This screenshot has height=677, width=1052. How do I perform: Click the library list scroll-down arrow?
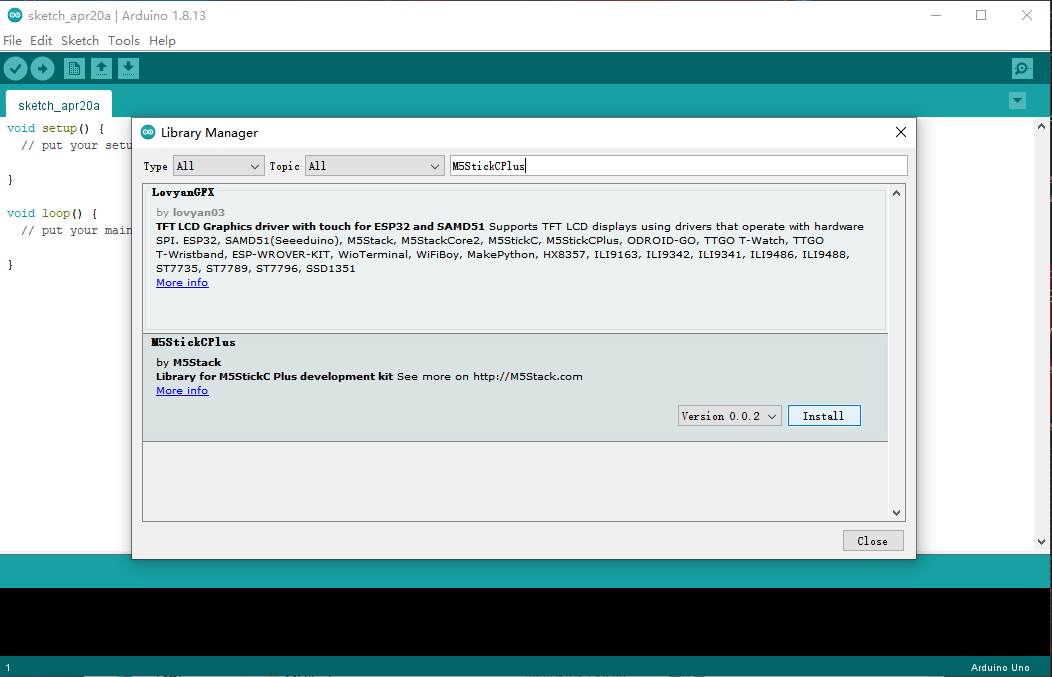point(896,513)
